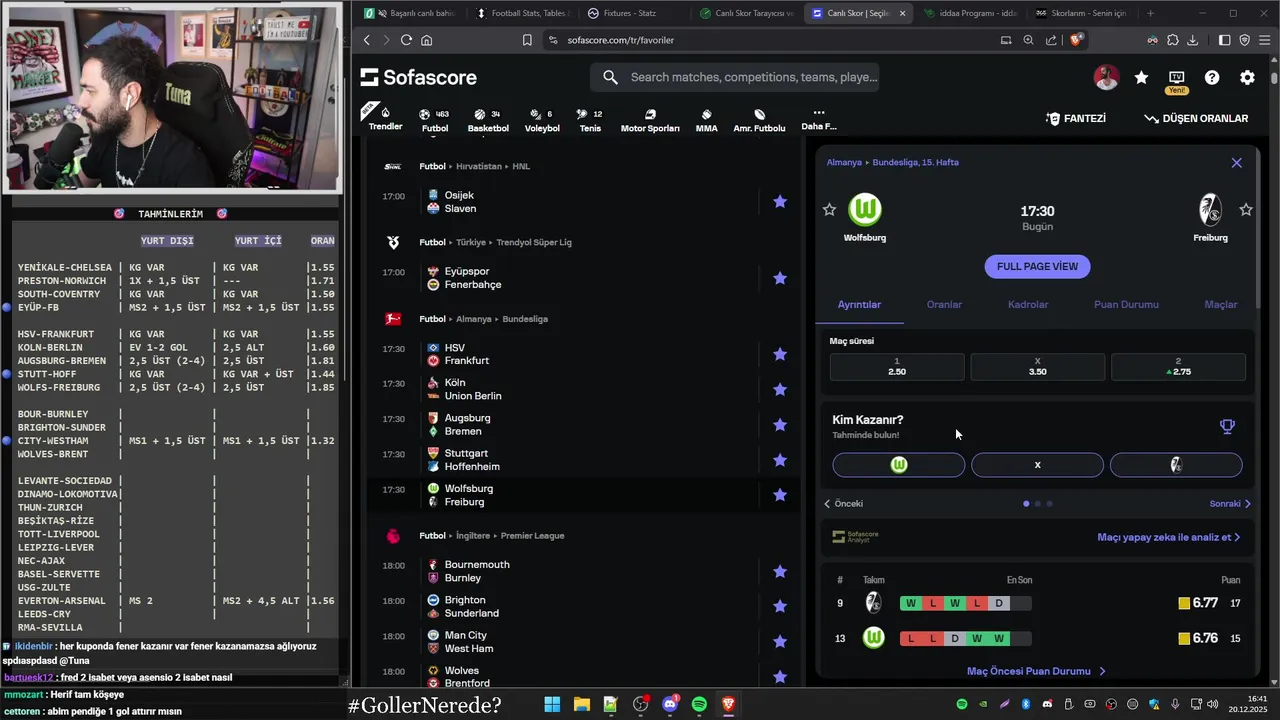Vote draw X in Kim Kazanır
Image resolution: width=1280 pixels, height=720 pixels.
(1037, 465)
